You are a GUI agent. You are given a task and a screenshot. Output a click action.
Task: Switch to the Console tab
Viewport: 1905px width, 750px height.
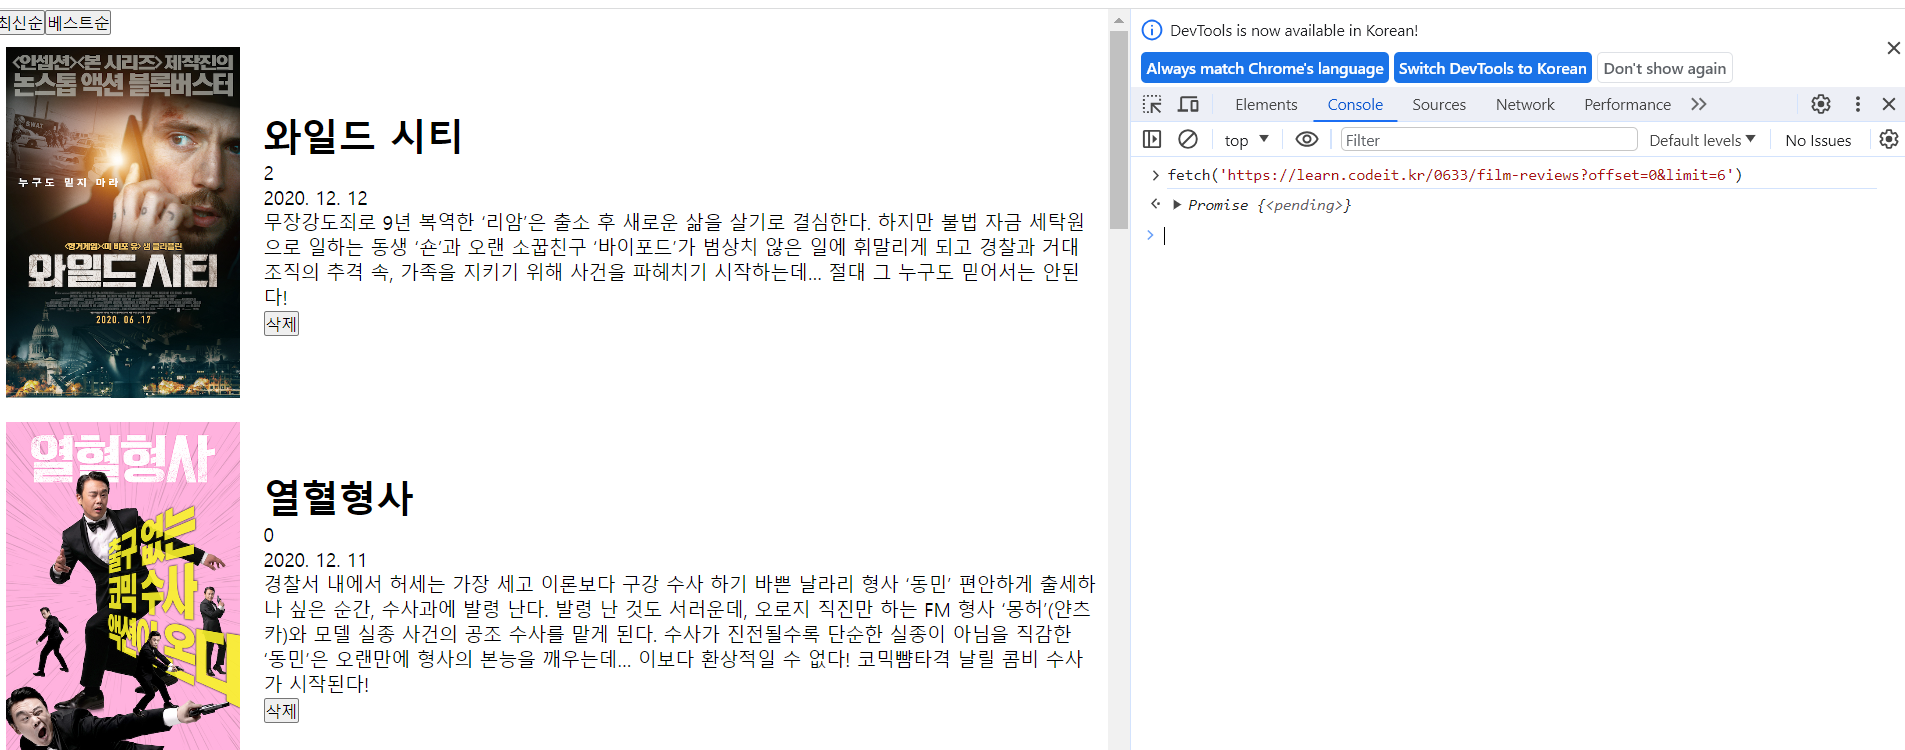point(1355,104)
